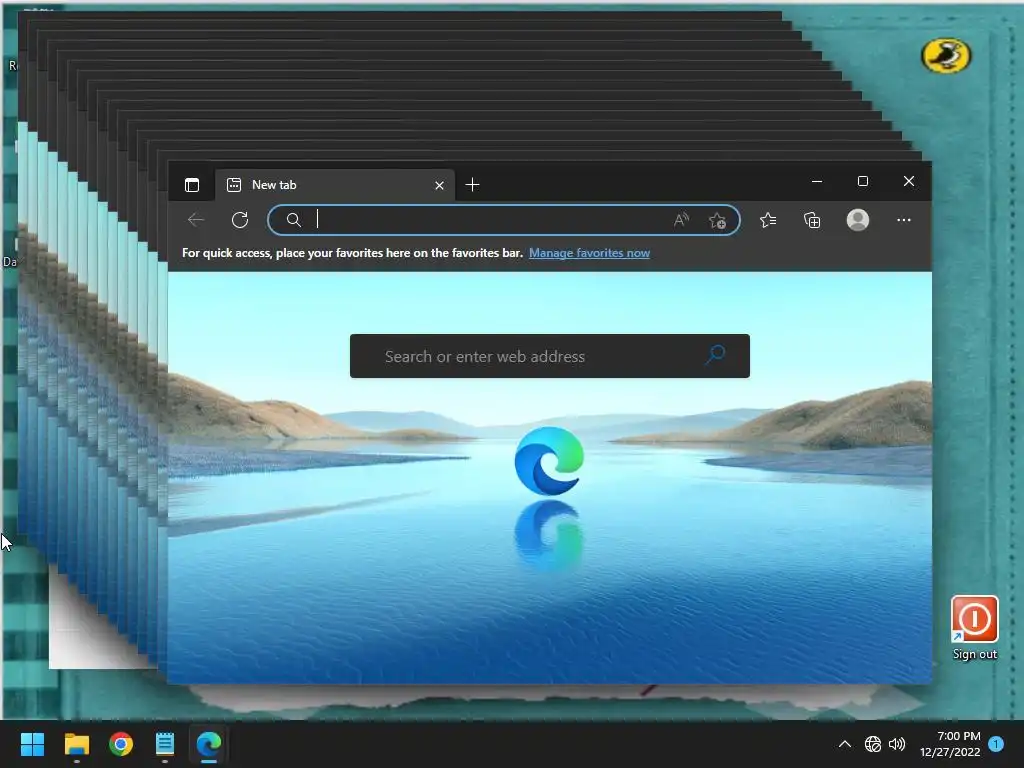Select the New tab tab
1024x768 pixels.
pyautogui.click(x=335, y=185)
